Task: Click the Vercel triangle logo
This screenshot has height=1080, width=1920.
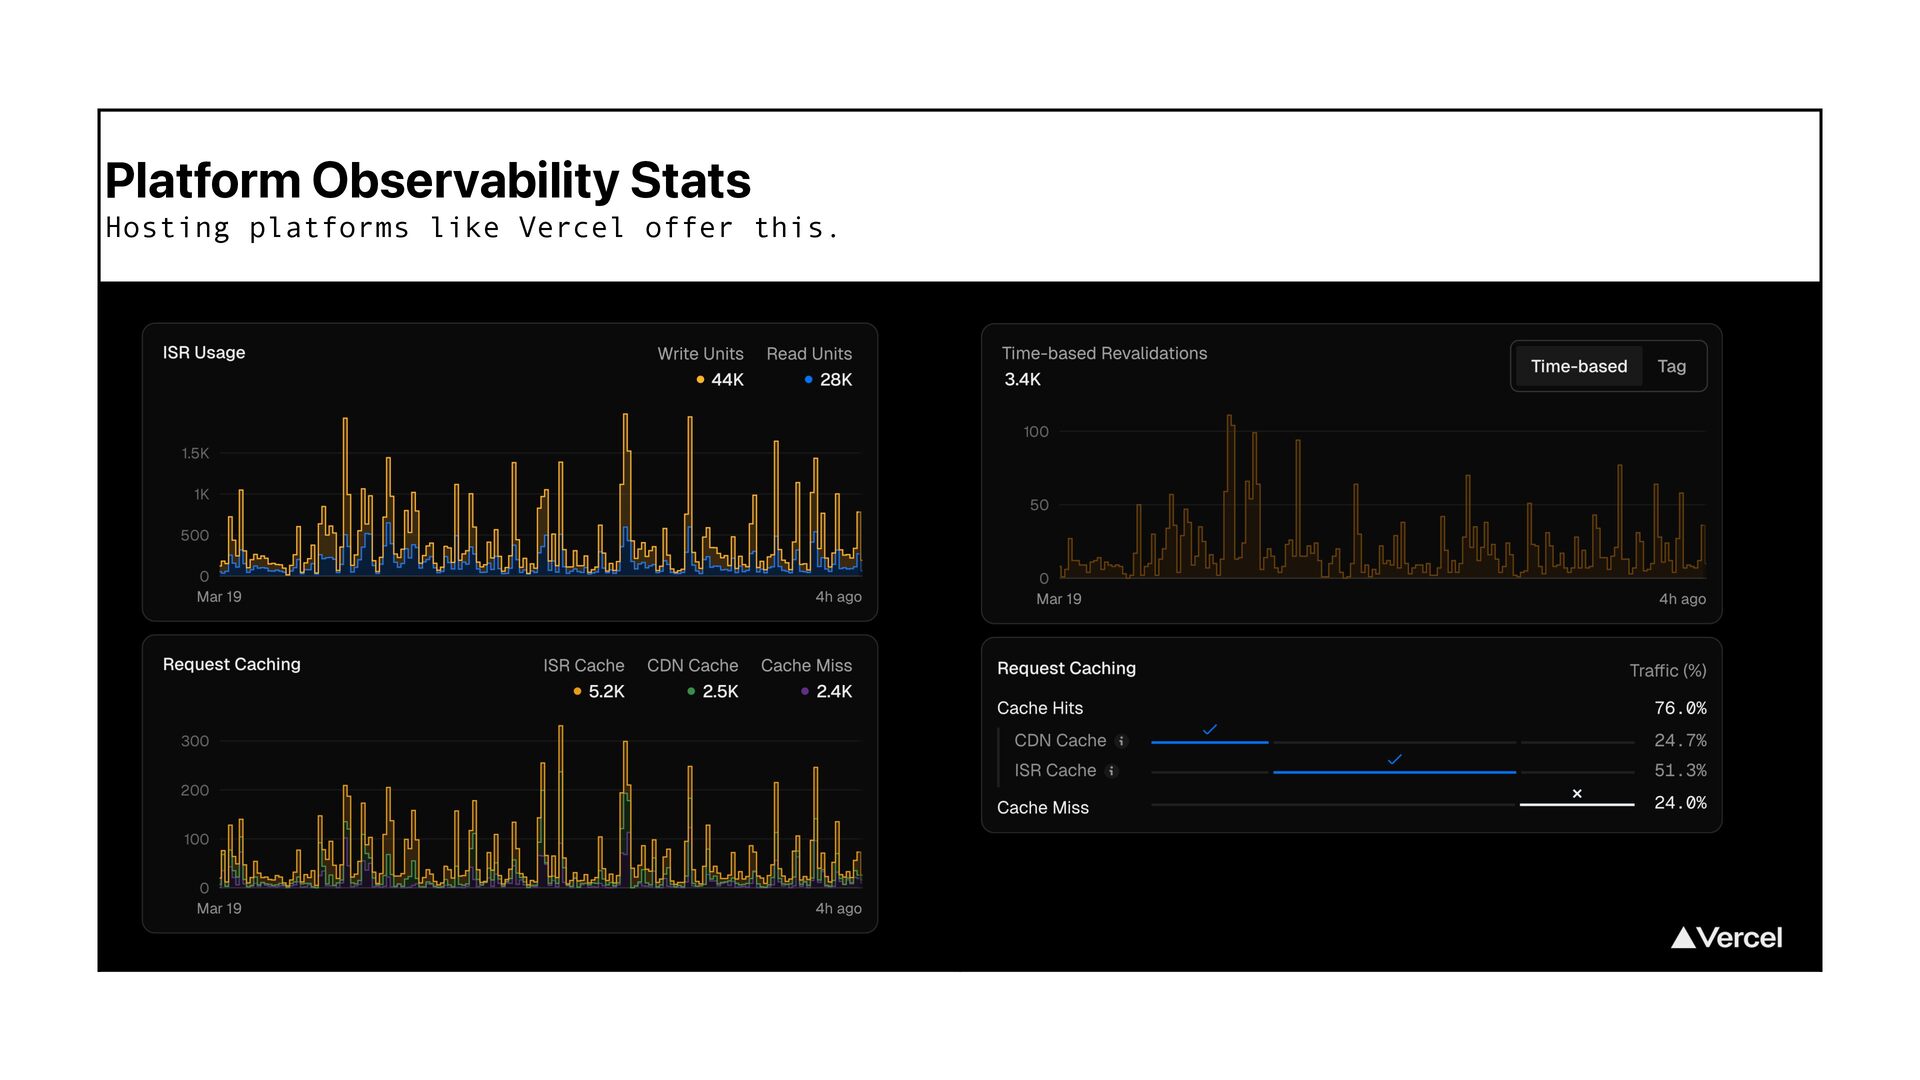Action: pyautogui.click(x=1683, y=937)
